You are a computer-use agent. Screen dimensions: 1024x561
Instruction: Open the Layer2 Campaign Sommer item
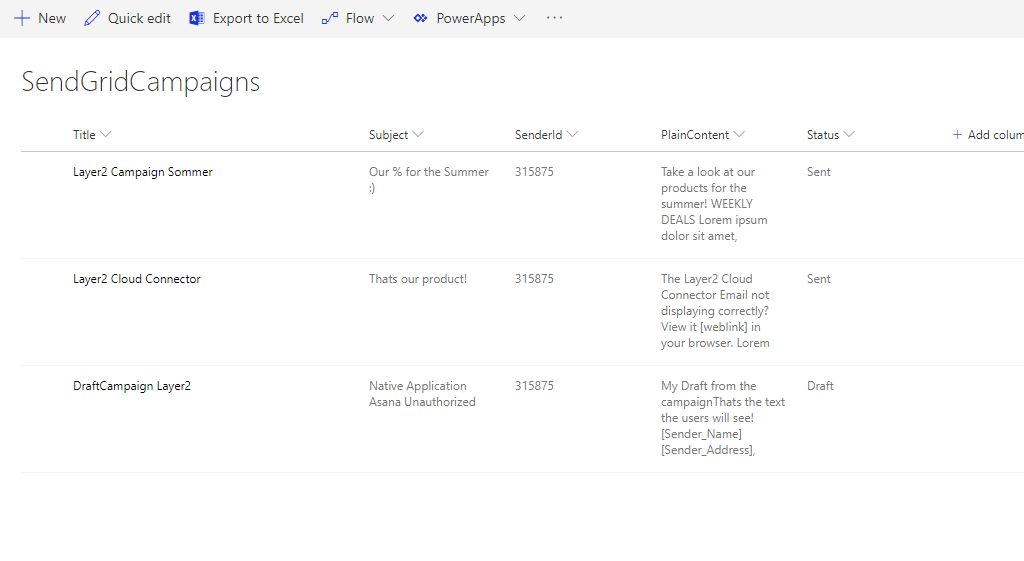142,172
